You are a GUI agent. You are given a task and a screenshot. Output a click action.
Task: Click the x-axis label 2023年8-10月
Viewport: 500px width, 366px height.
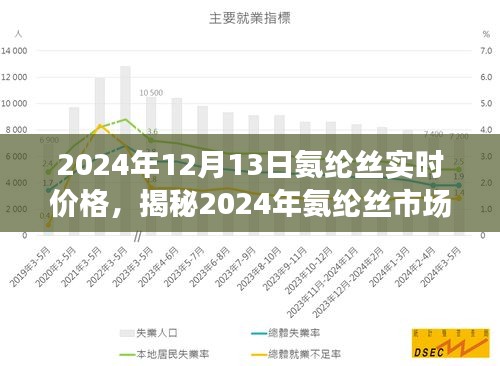click(x=259, y=268)
